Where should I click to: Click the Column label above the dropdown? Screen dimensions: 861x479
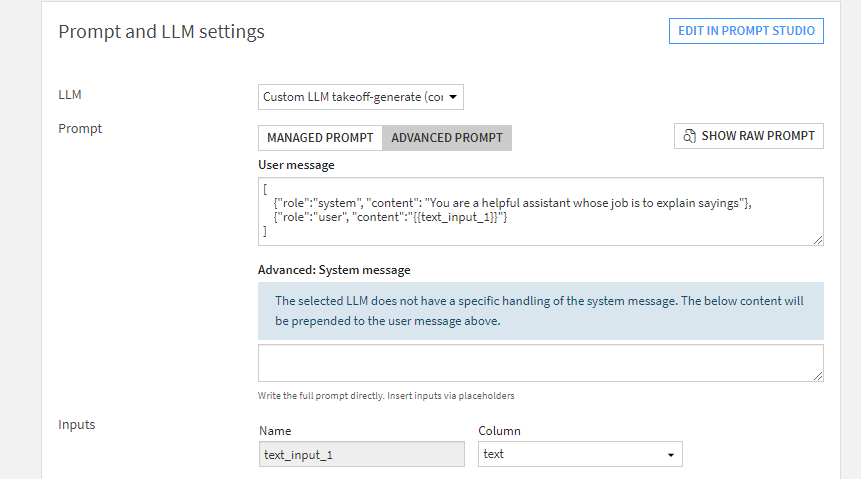pos(501,431)
